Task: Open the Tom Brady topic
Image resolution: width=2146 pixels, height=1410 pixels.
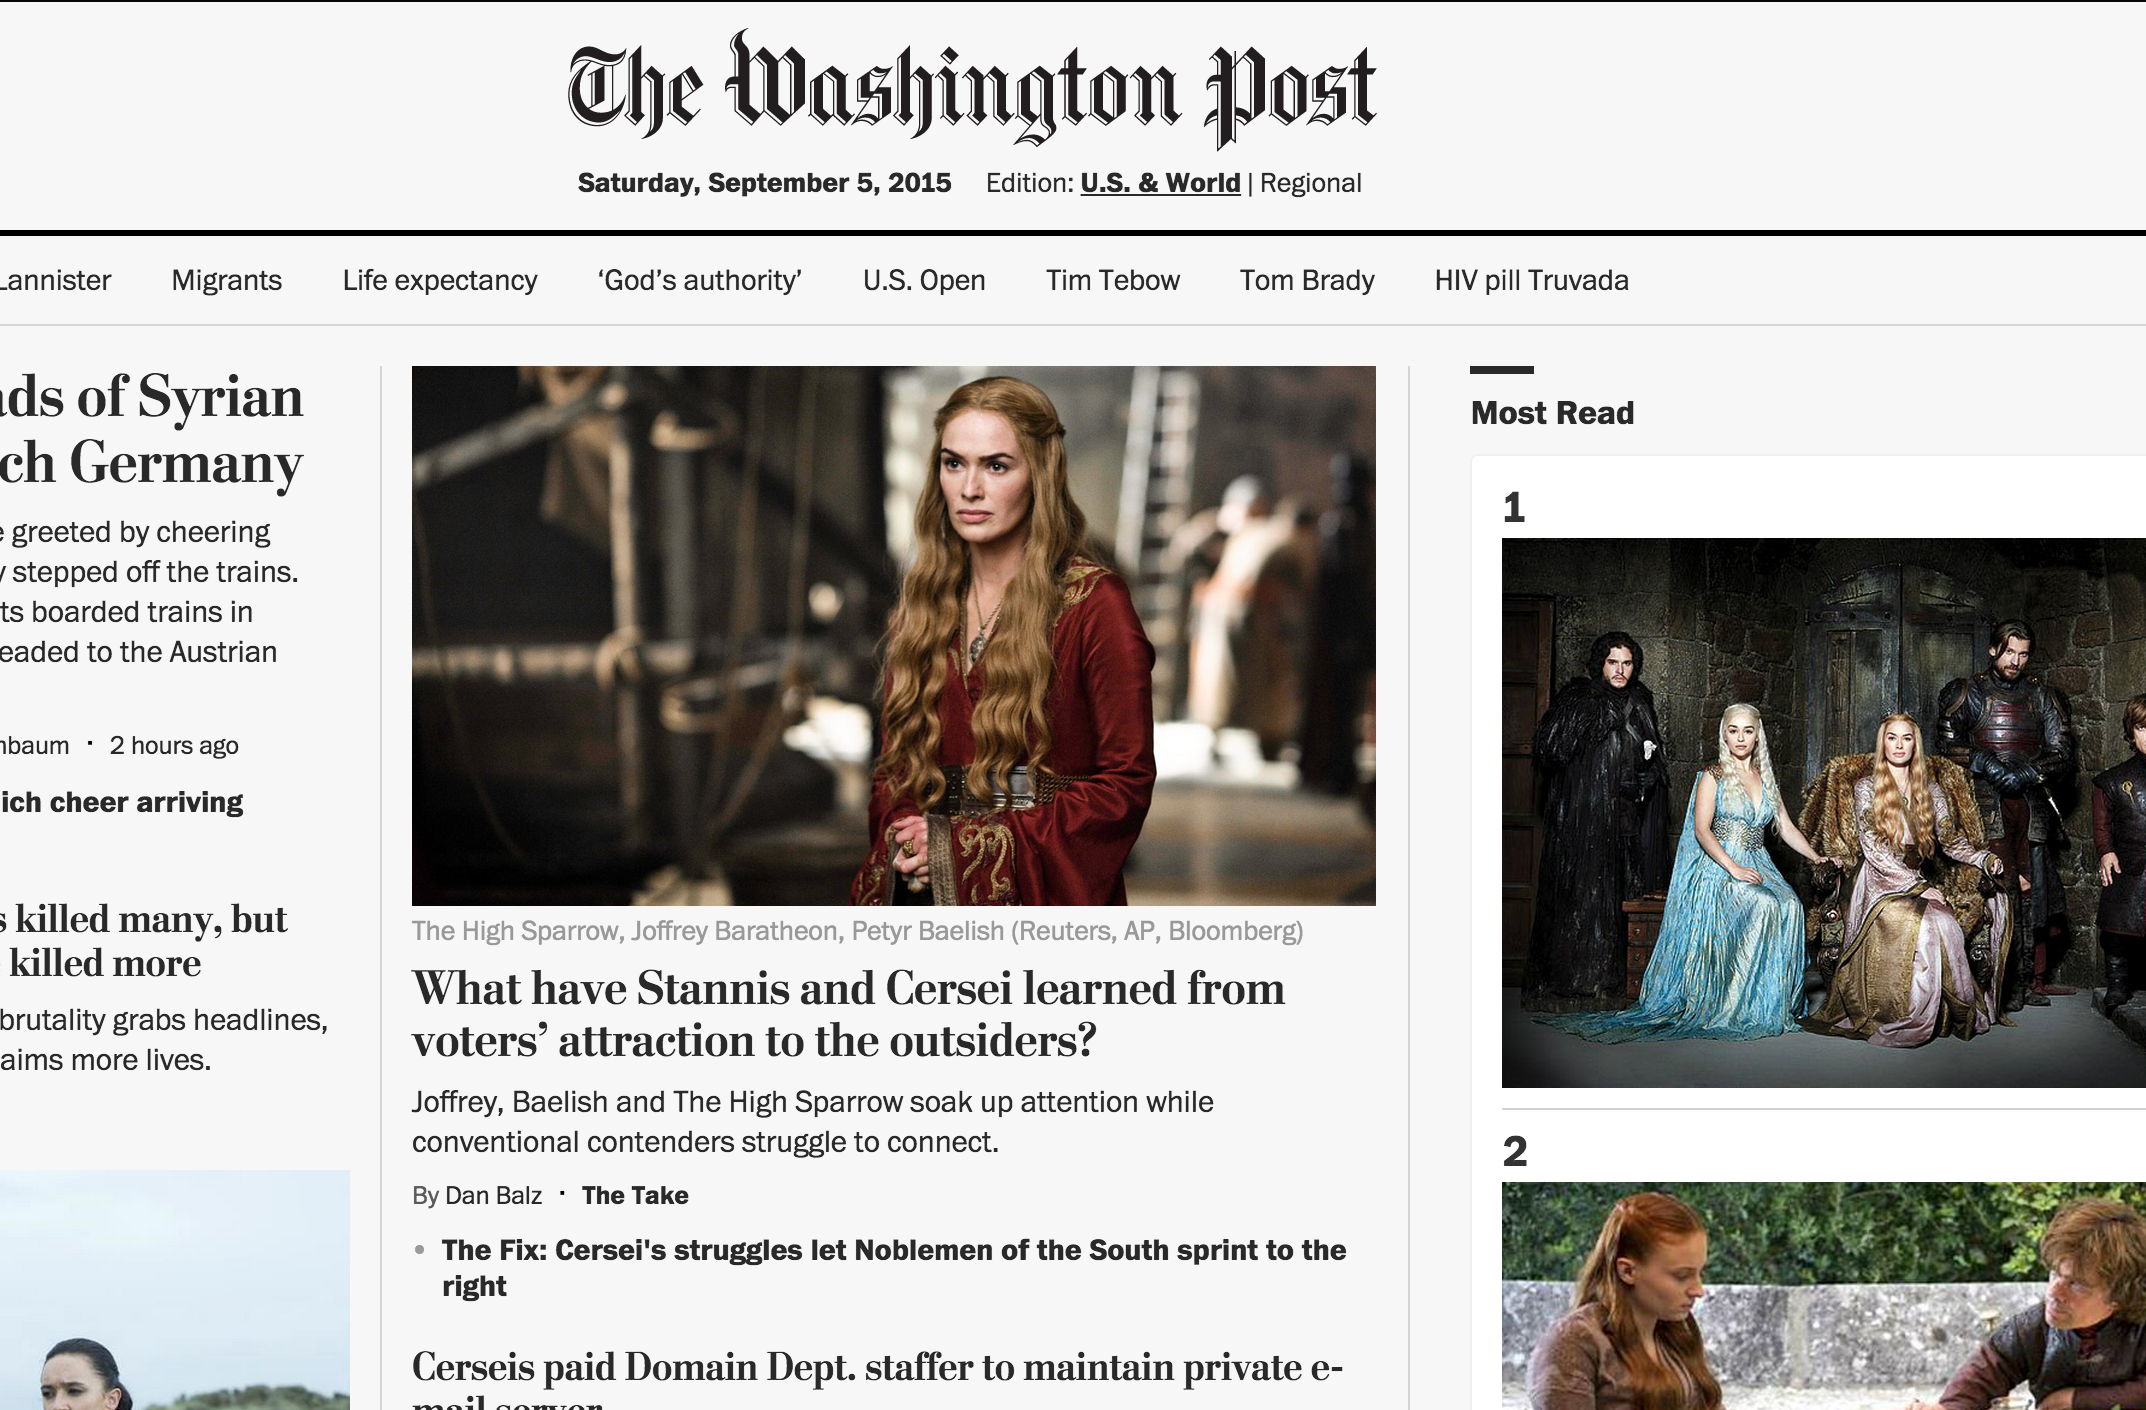Action: pos(1307,280)
